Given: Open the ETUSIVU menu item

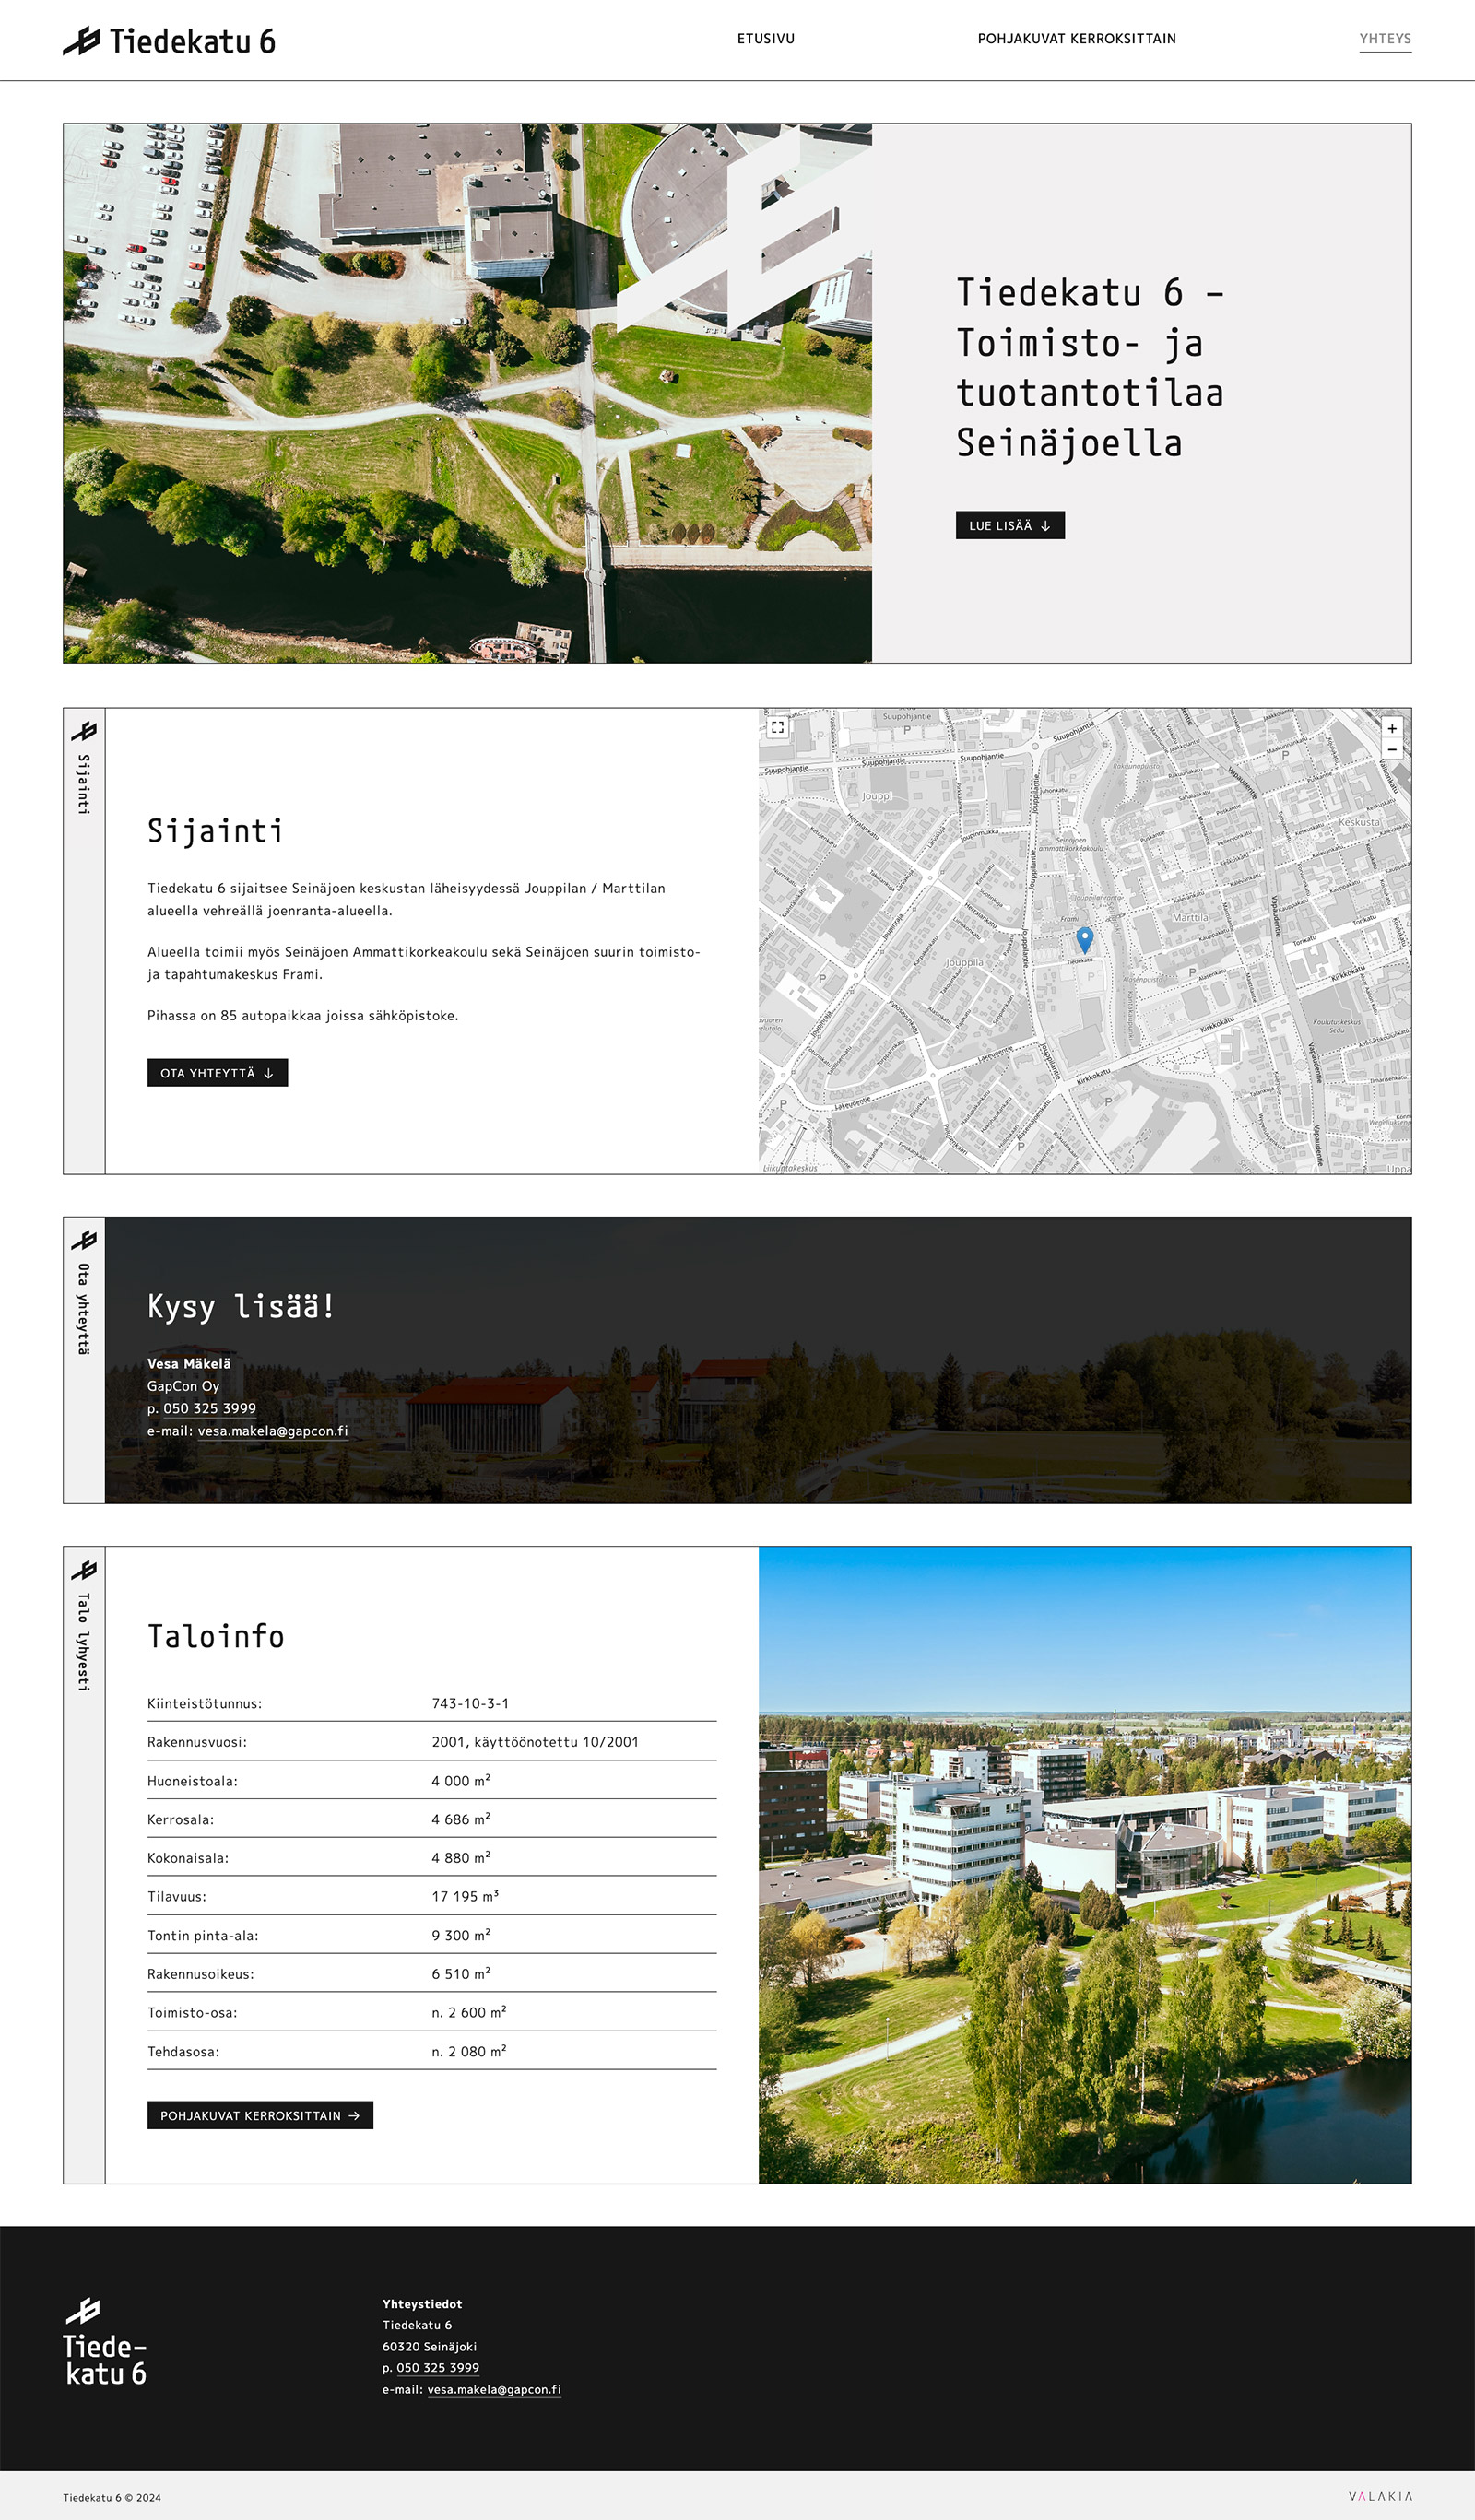Looking at the screenshot, I should tap(765, 39).
